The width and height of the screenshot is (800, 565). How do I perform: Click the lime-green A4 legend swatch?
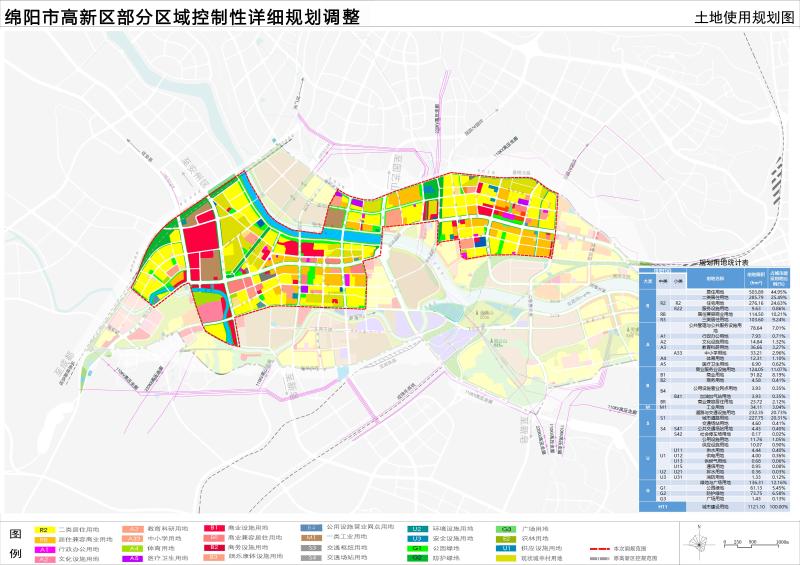(133, 548)
